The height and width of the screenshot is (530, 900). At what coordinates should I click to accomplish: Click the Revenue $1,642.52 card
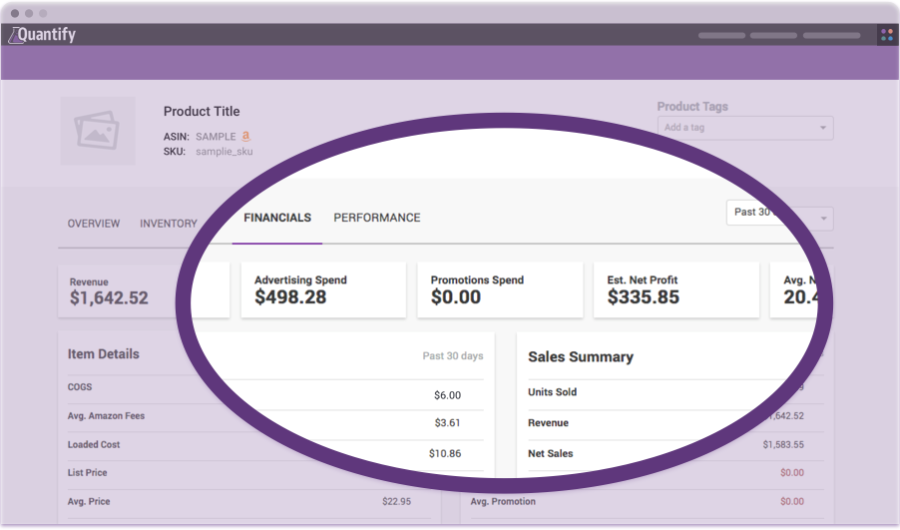pos(125,290)
